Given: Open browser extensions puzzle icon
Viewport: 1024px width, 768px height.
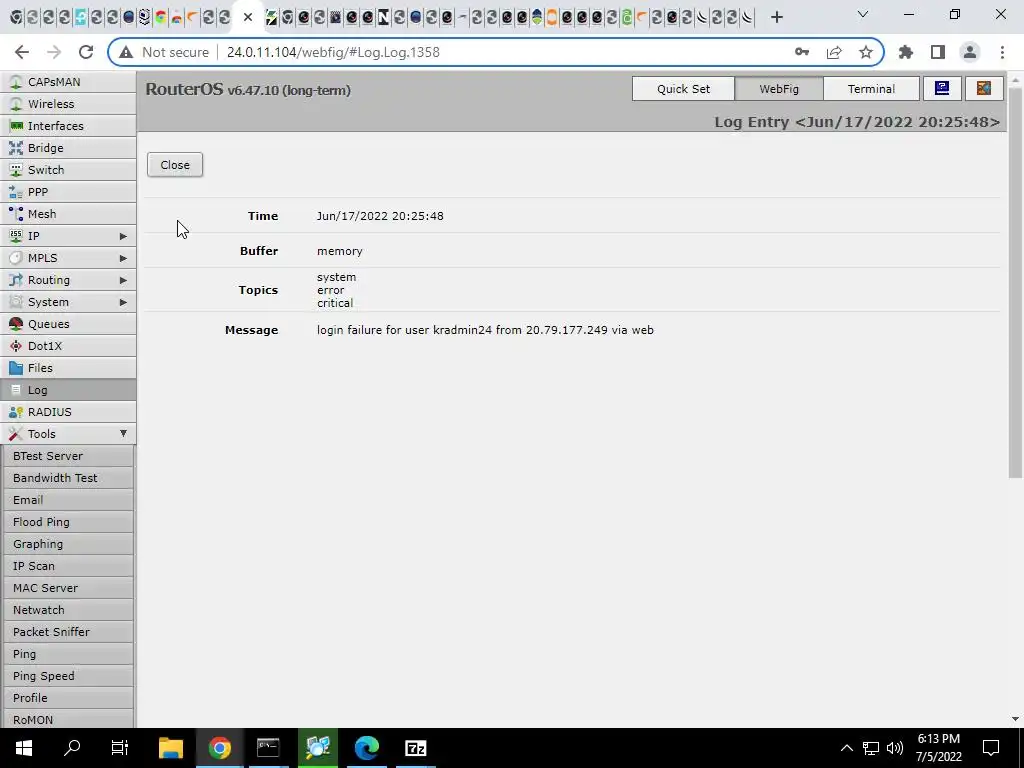Looking at the screenshot, I should tap(906, 52).
